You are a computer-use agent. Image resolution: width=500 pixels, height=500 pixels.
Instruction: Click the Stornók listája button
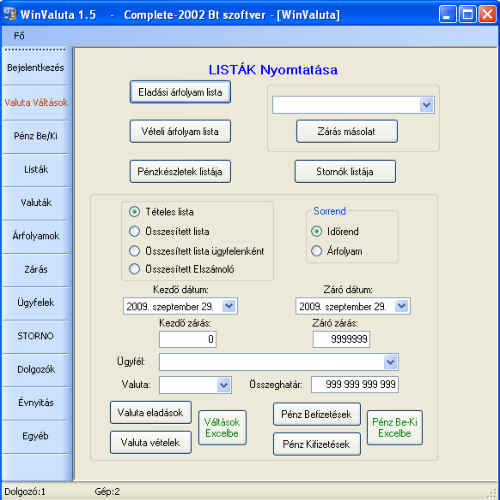pyautogui.click(x=345, y=172)
